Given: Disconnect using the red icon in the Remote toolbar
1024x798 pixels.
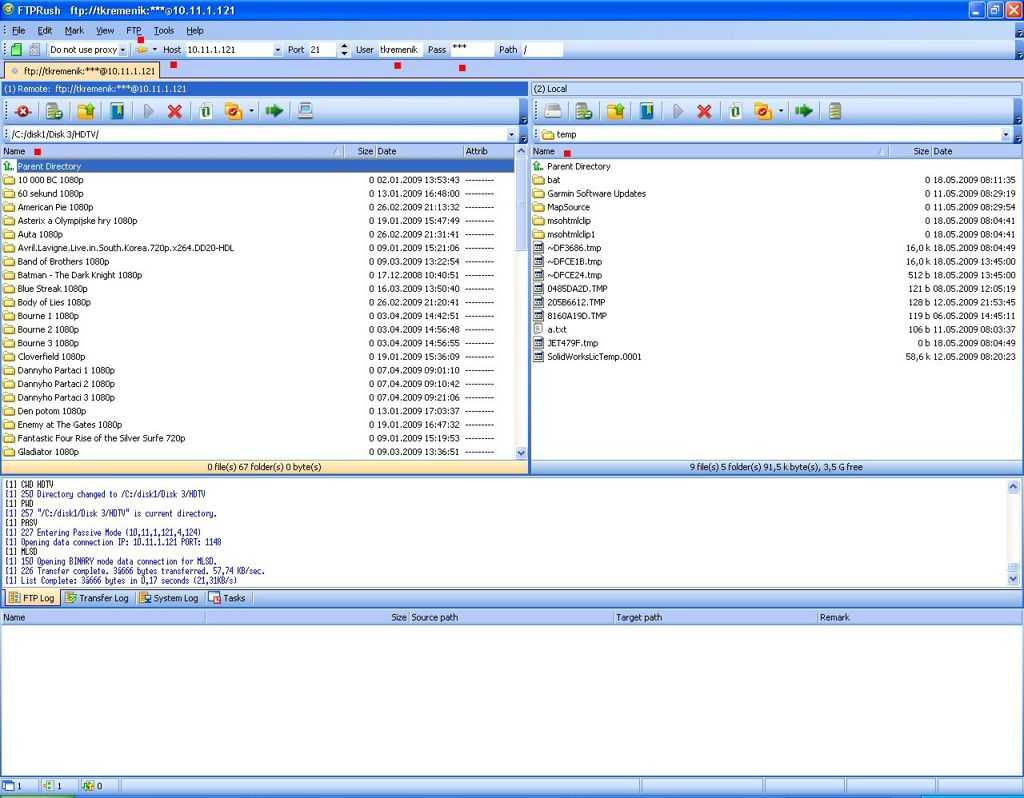Looking at the screenshot, I should click(23, 112).
